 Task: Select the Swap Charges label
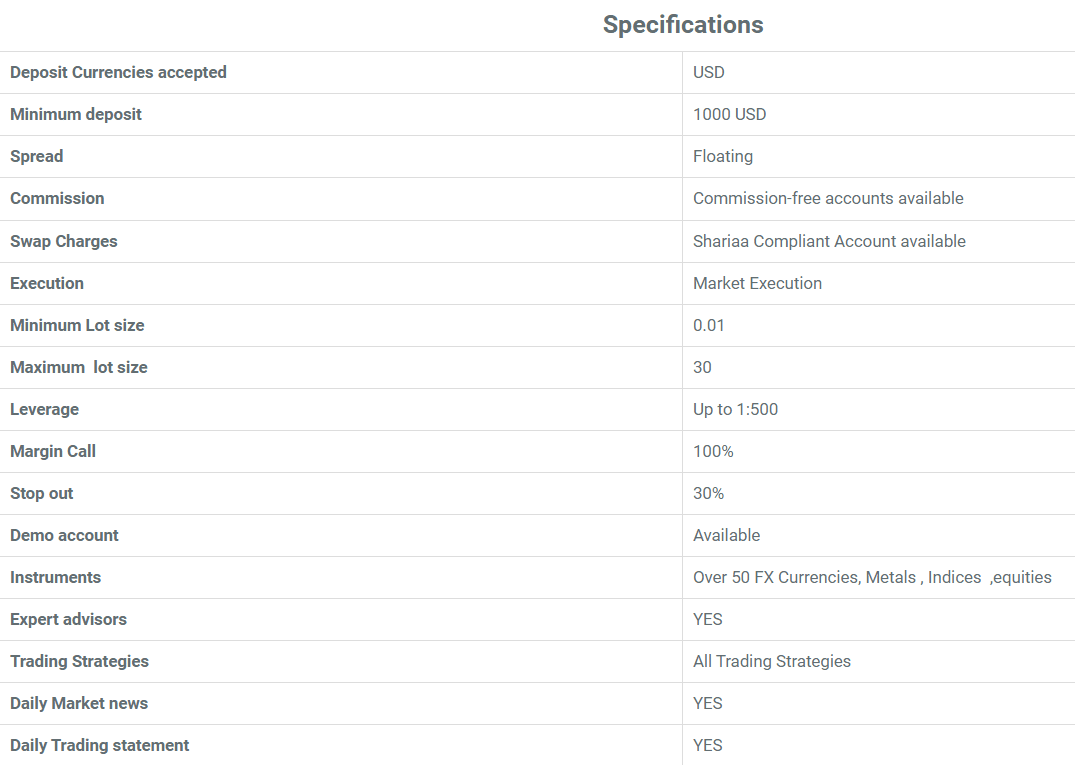(64, 241)
